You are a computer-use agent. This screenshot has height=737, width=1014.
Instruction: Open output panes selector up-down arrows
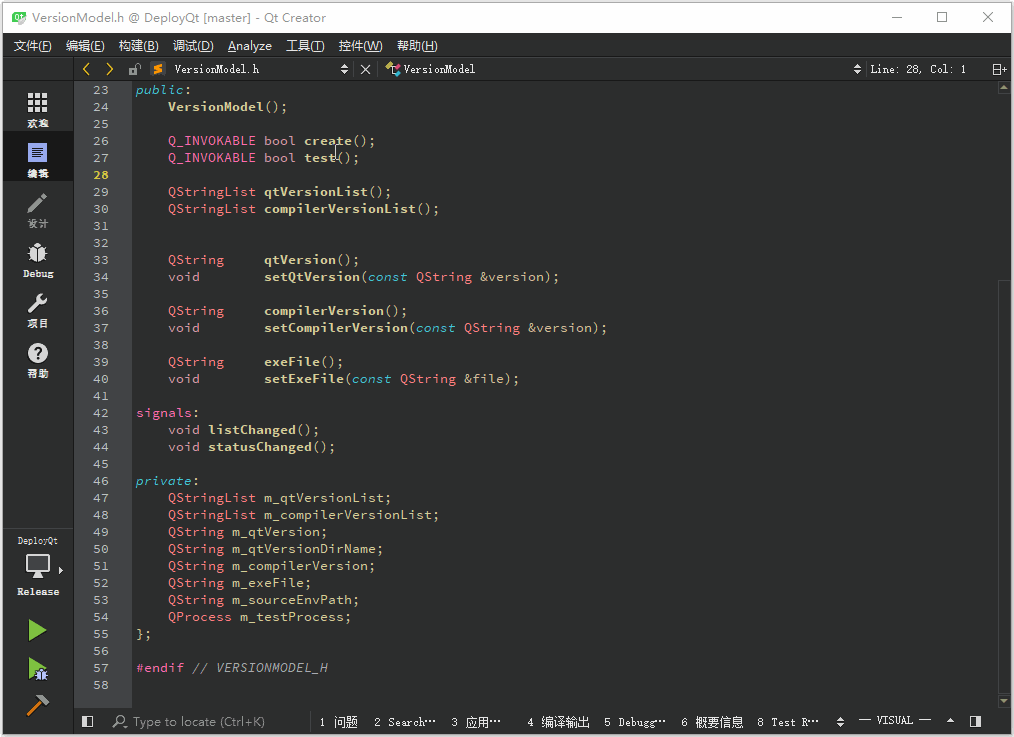tap(840, 721)
